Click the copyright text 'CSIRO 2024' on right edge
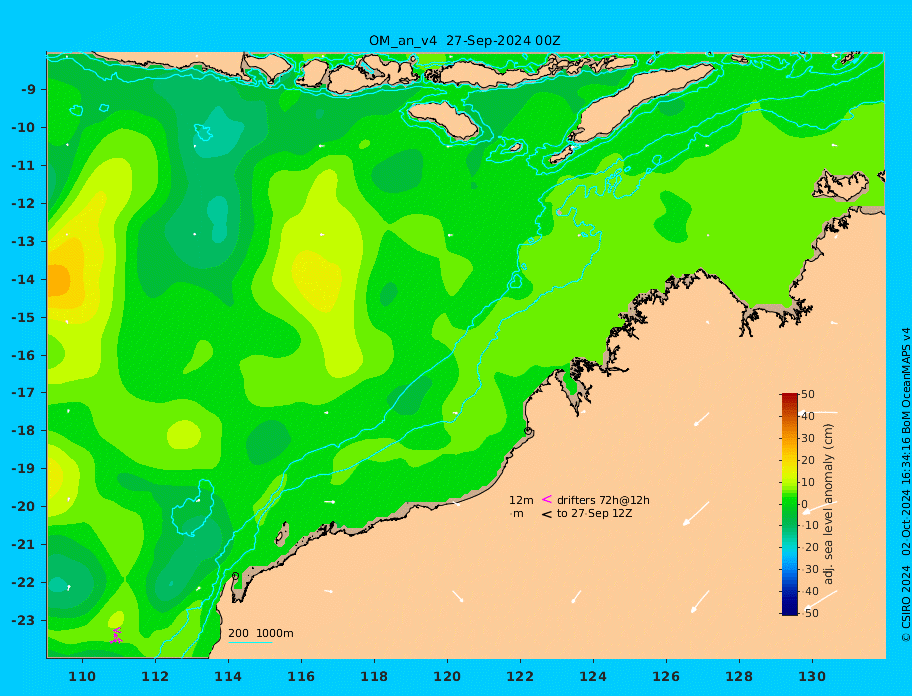The image size is (912, 696). (x=906, y=604)
